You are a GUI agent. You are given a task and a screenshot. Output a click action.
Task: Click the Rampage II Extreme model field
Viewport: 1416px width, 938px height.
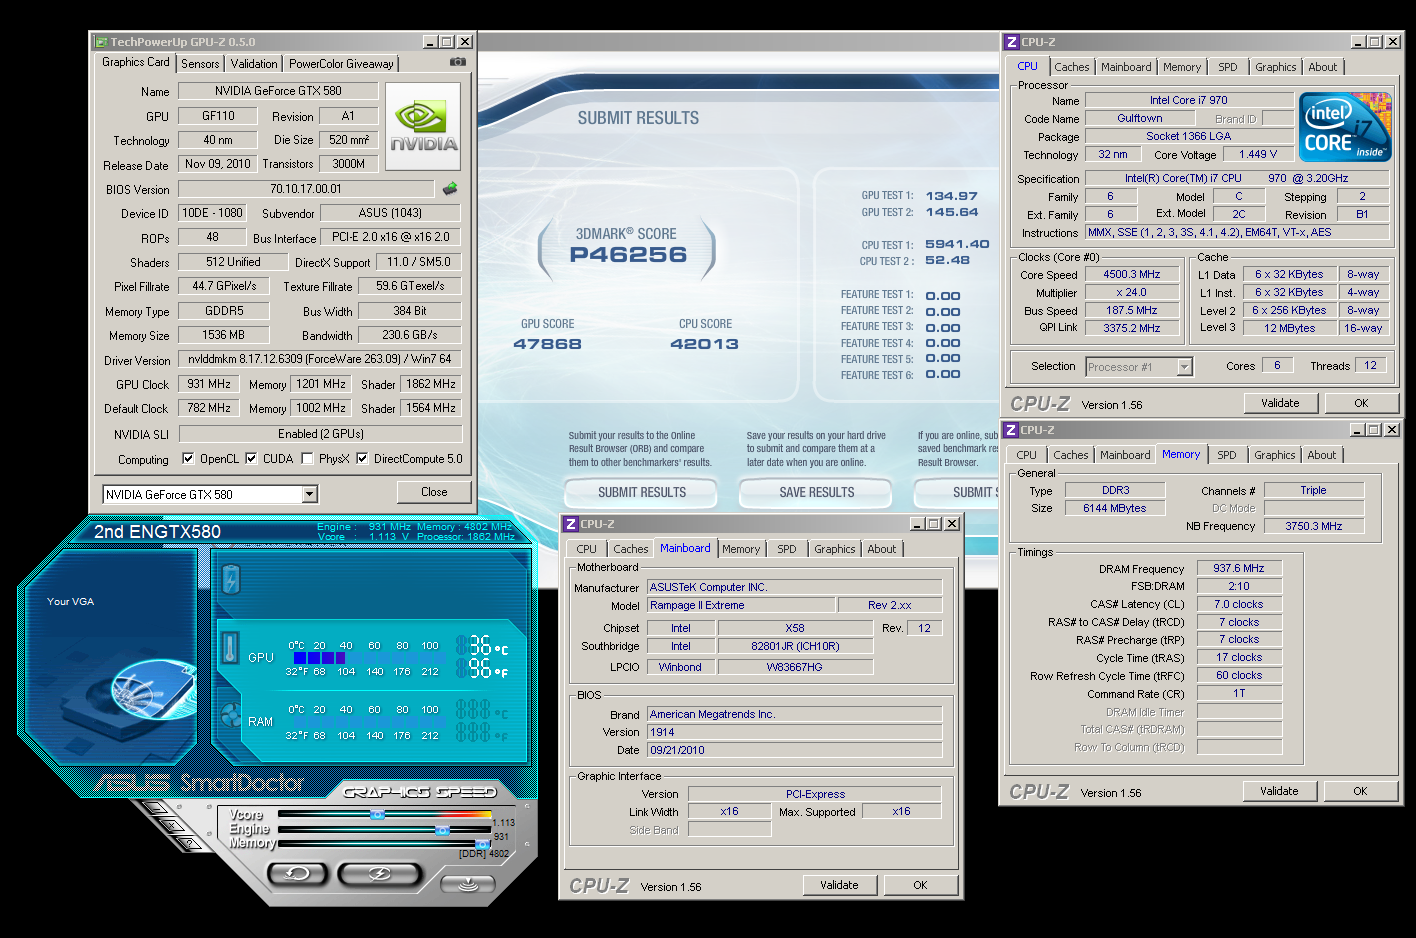[741, 605]
